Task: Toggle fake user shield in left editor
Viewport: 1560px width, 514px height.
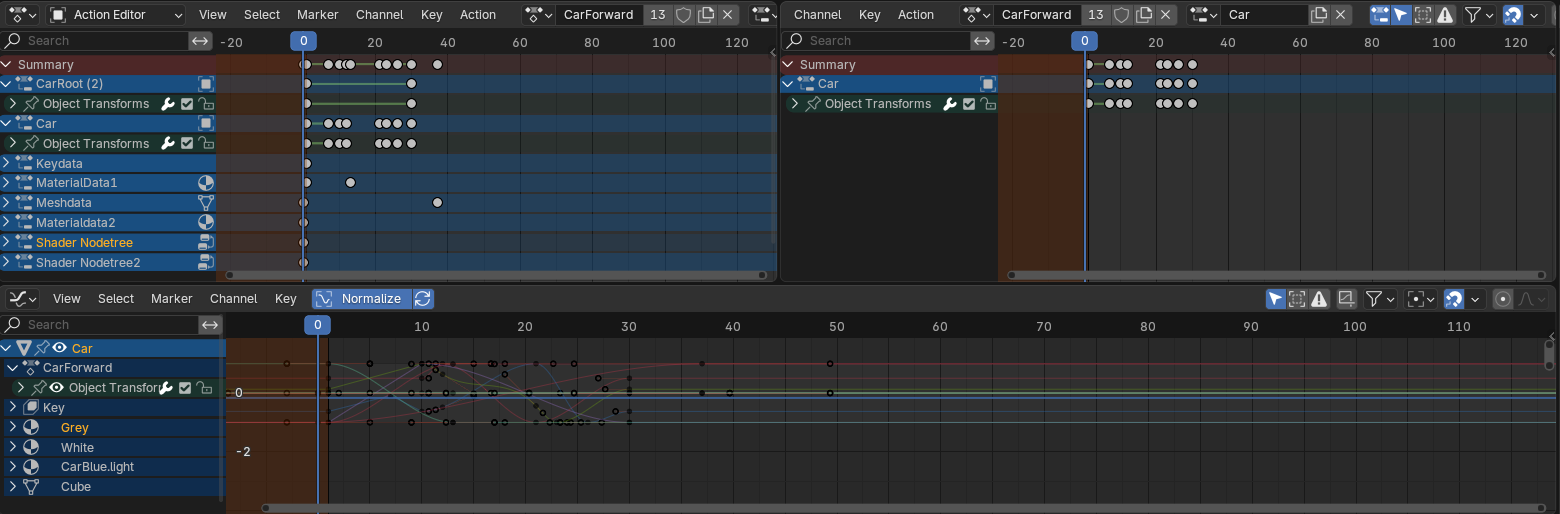Action: [x=683, y=15]
